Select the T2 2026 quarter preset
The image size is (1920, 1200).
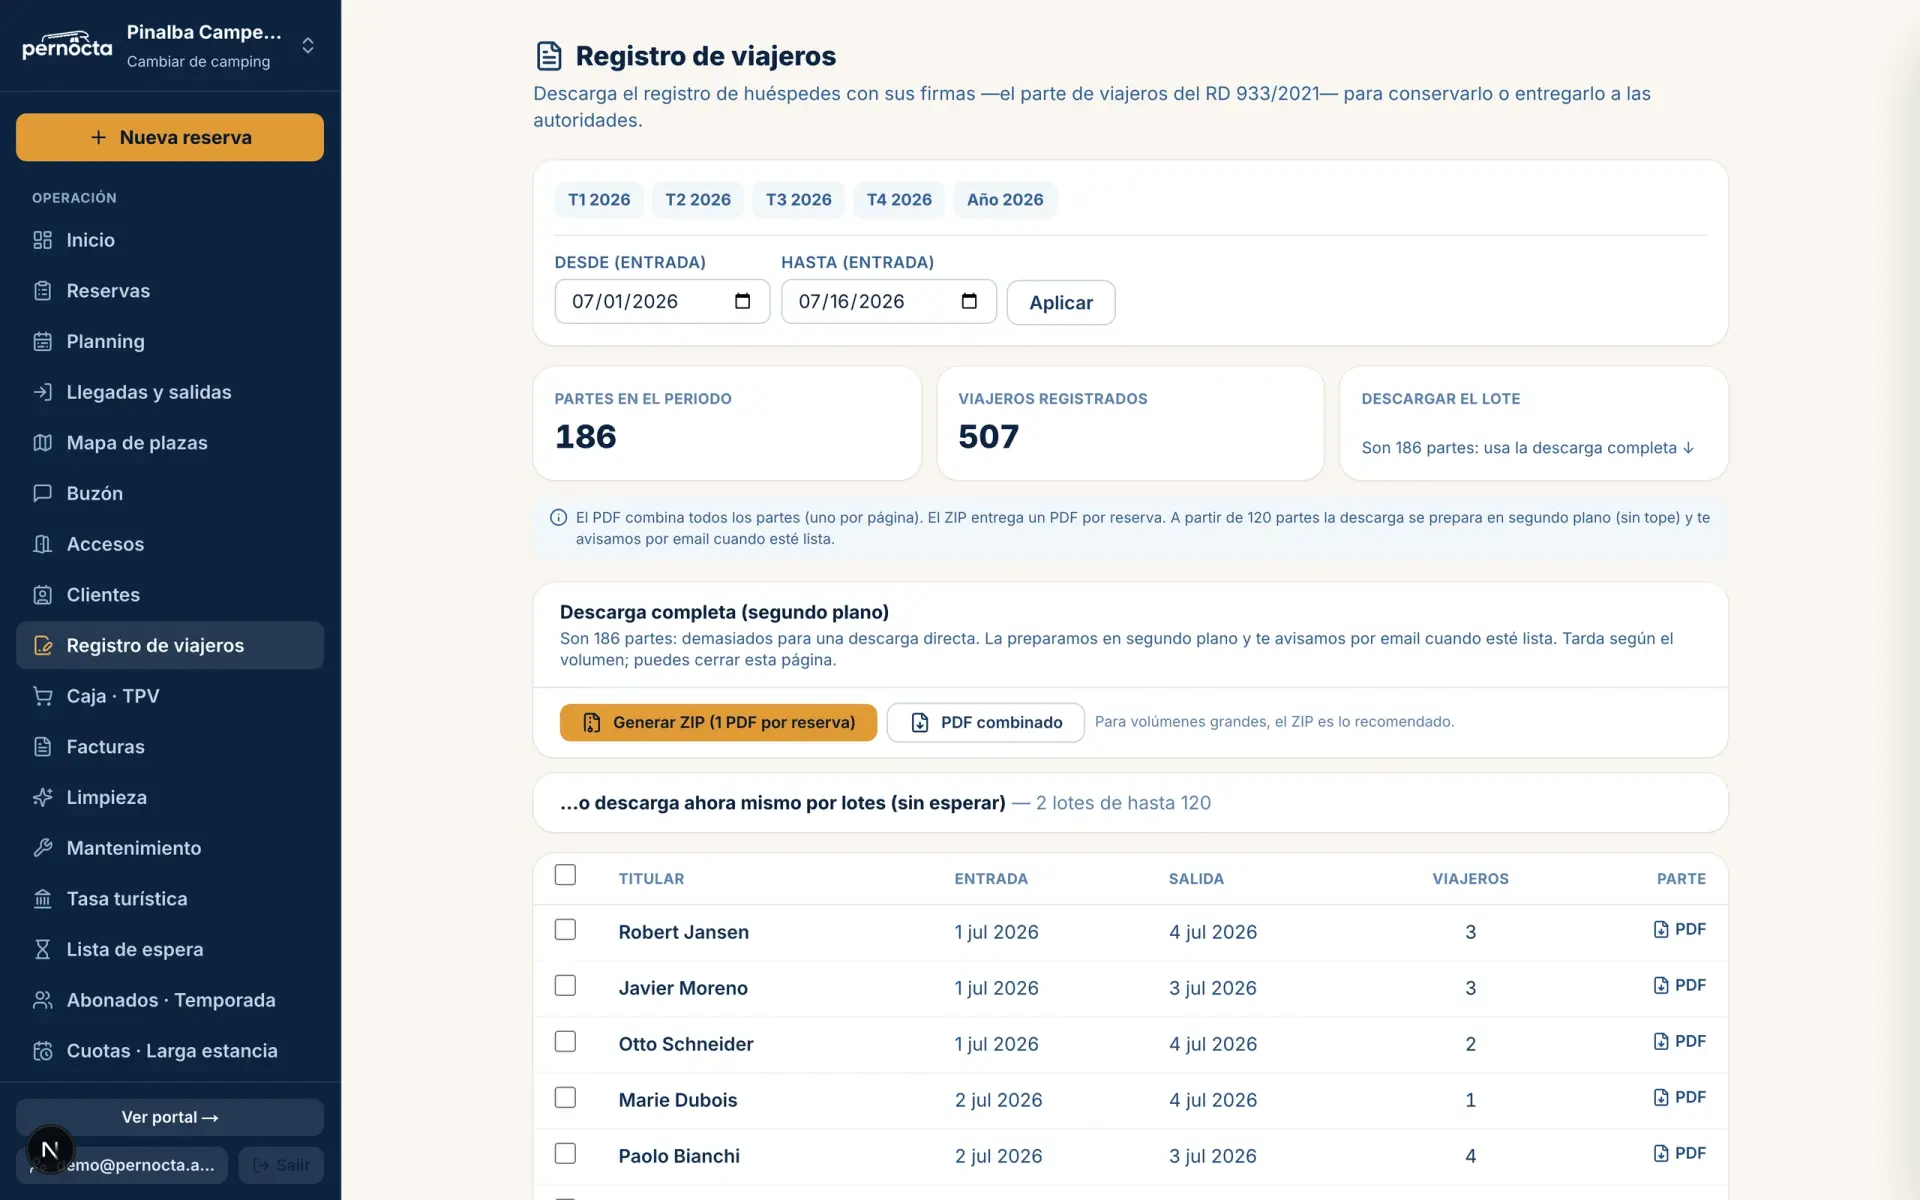pos(698,200)
